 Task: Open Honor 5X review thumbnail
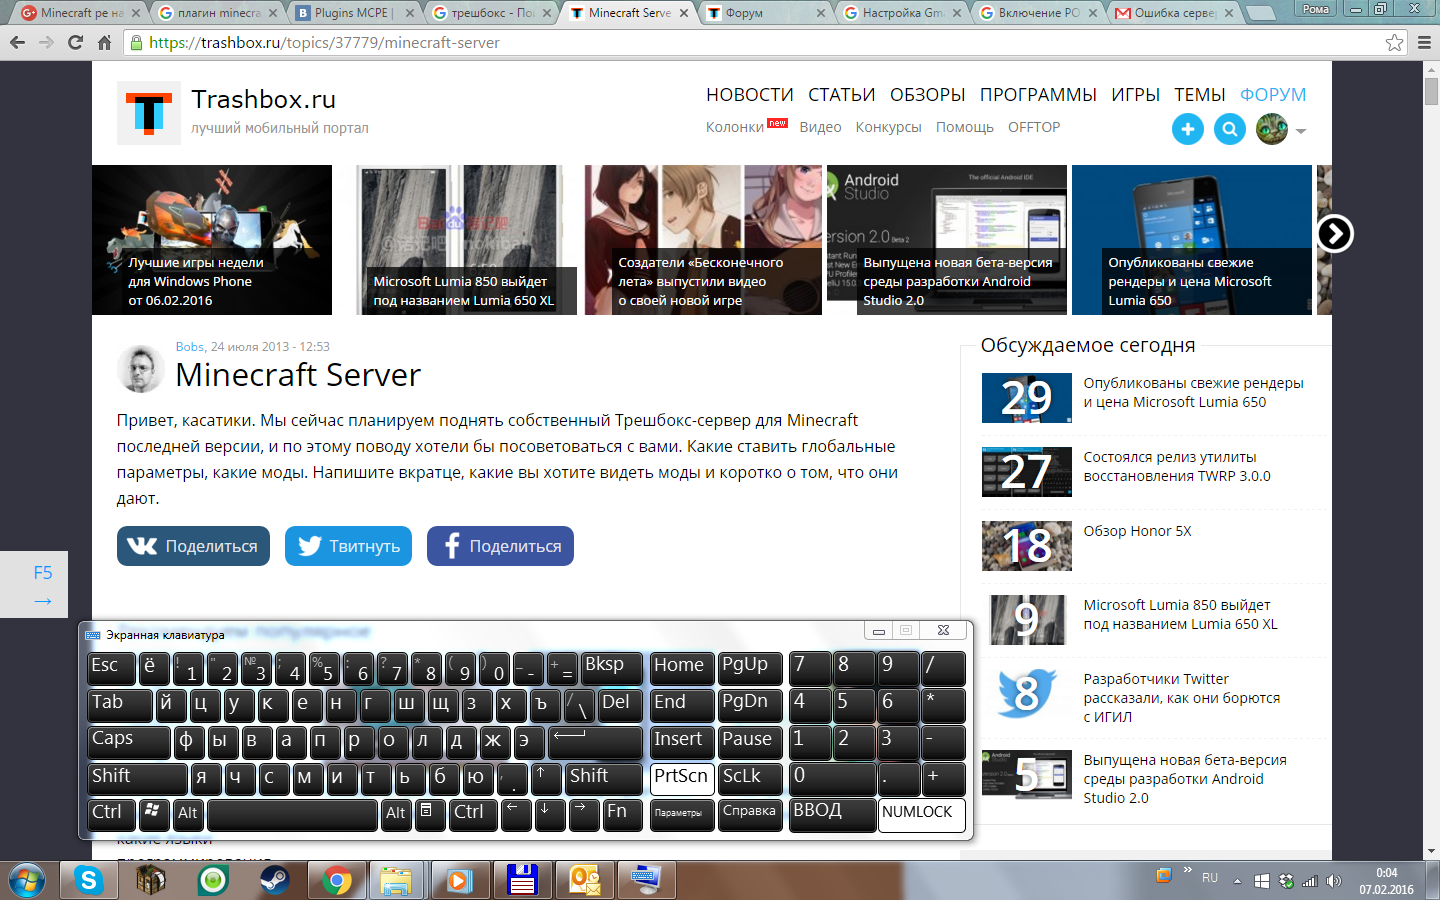coord(1027,546)
